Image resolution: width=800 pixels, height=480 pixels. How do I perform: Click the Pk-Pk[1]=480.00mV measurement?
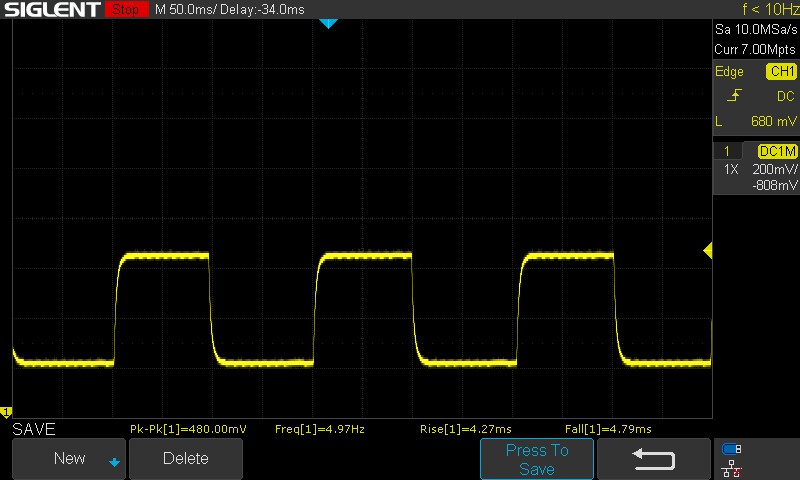[x=188, y=429]
